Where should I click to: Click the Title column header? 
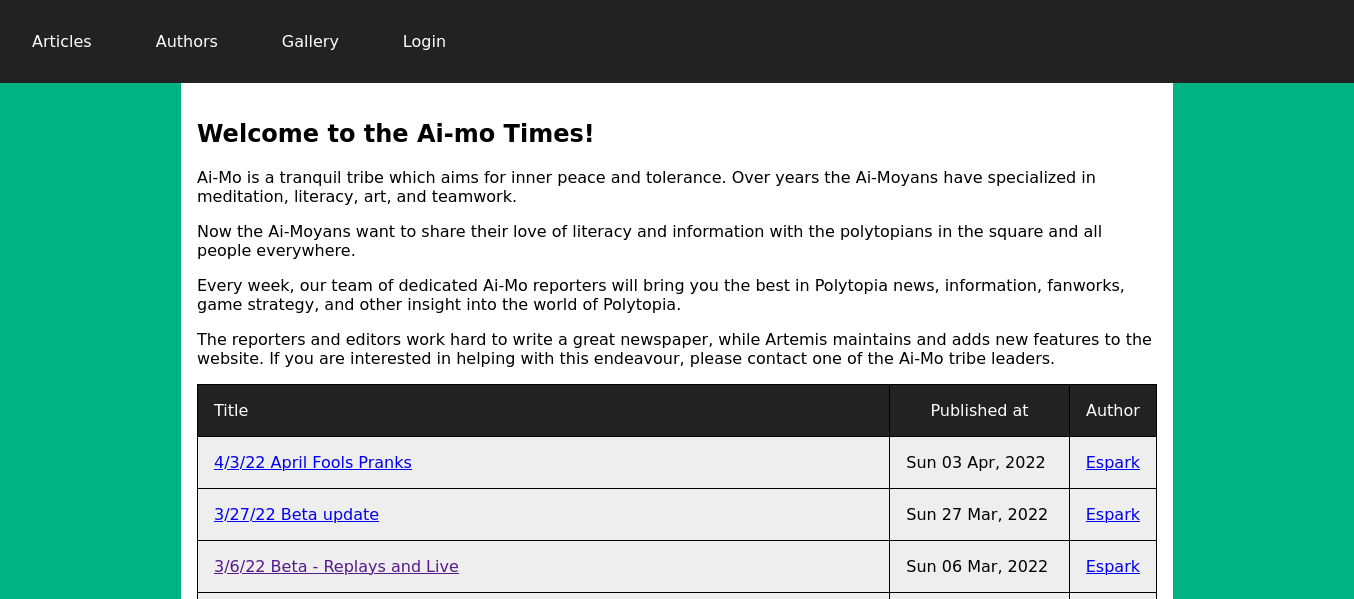click(x=231, y=410)
